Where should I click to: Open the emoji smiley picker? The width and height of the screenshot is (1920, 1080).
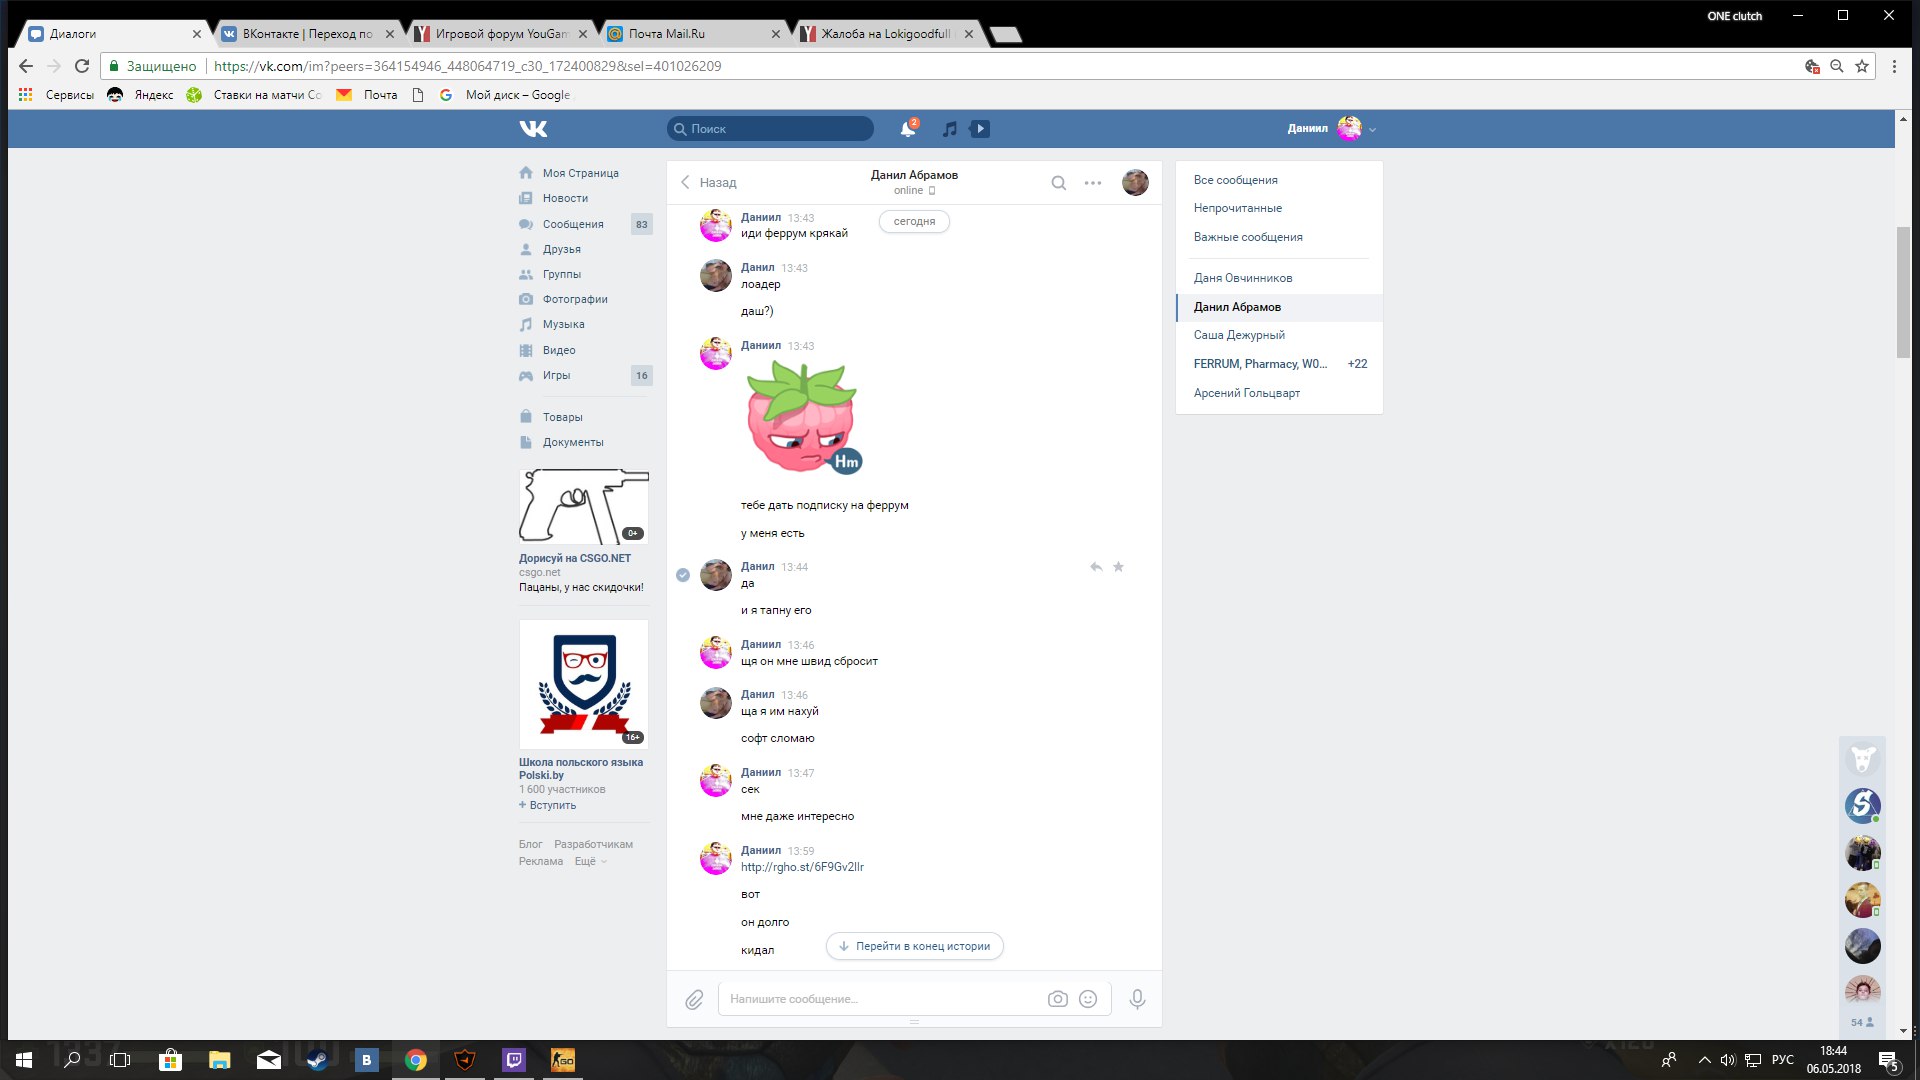pyautogui.click(x=1088, y=999)
